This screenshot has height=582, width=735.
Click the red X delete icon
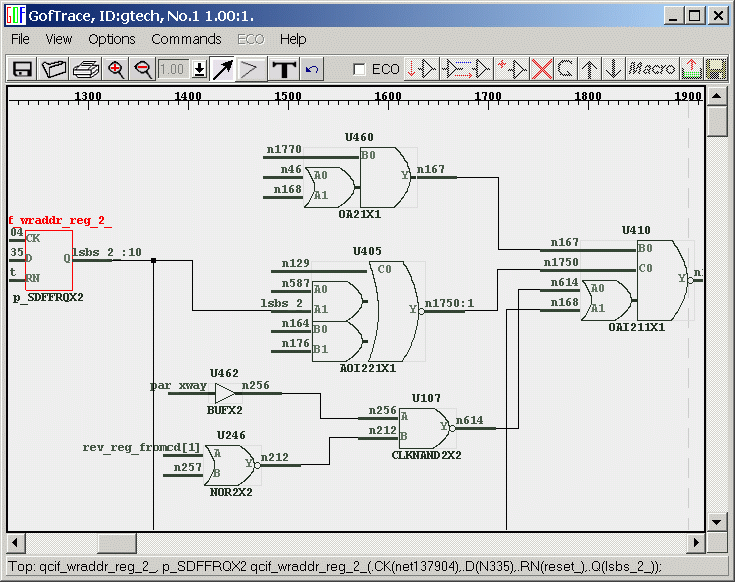click(542, 69)
